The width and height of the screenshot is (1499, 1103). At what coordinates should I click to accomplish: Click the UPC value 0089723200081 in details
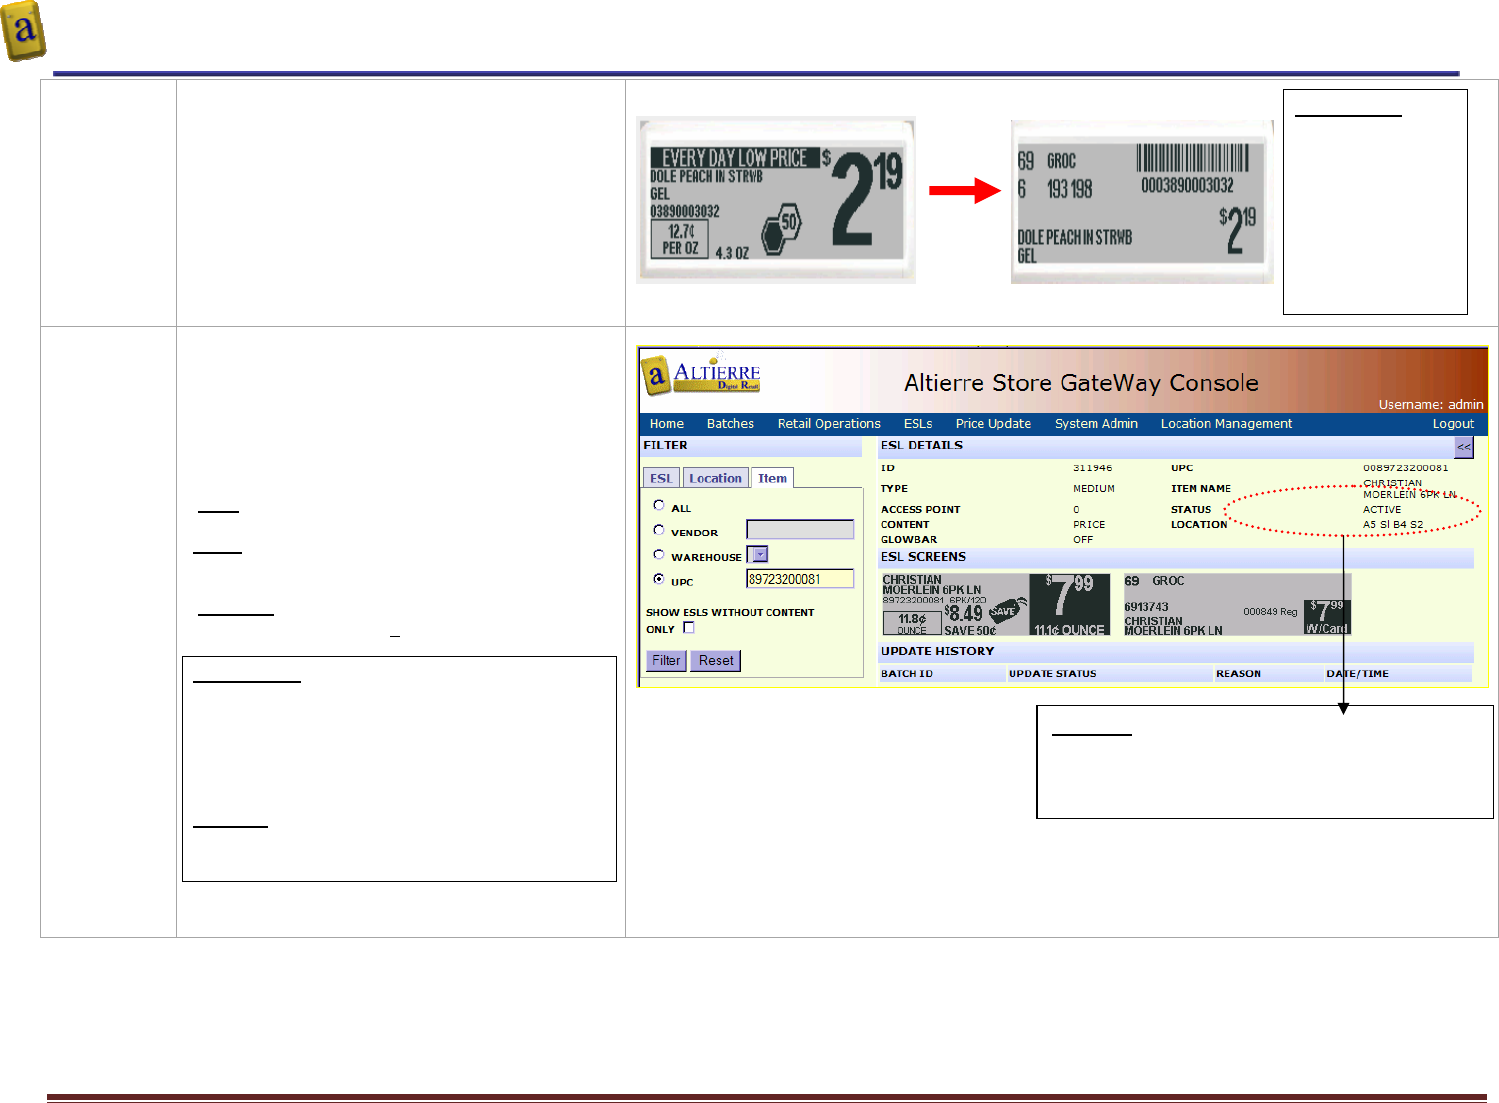coord(1405,468)
